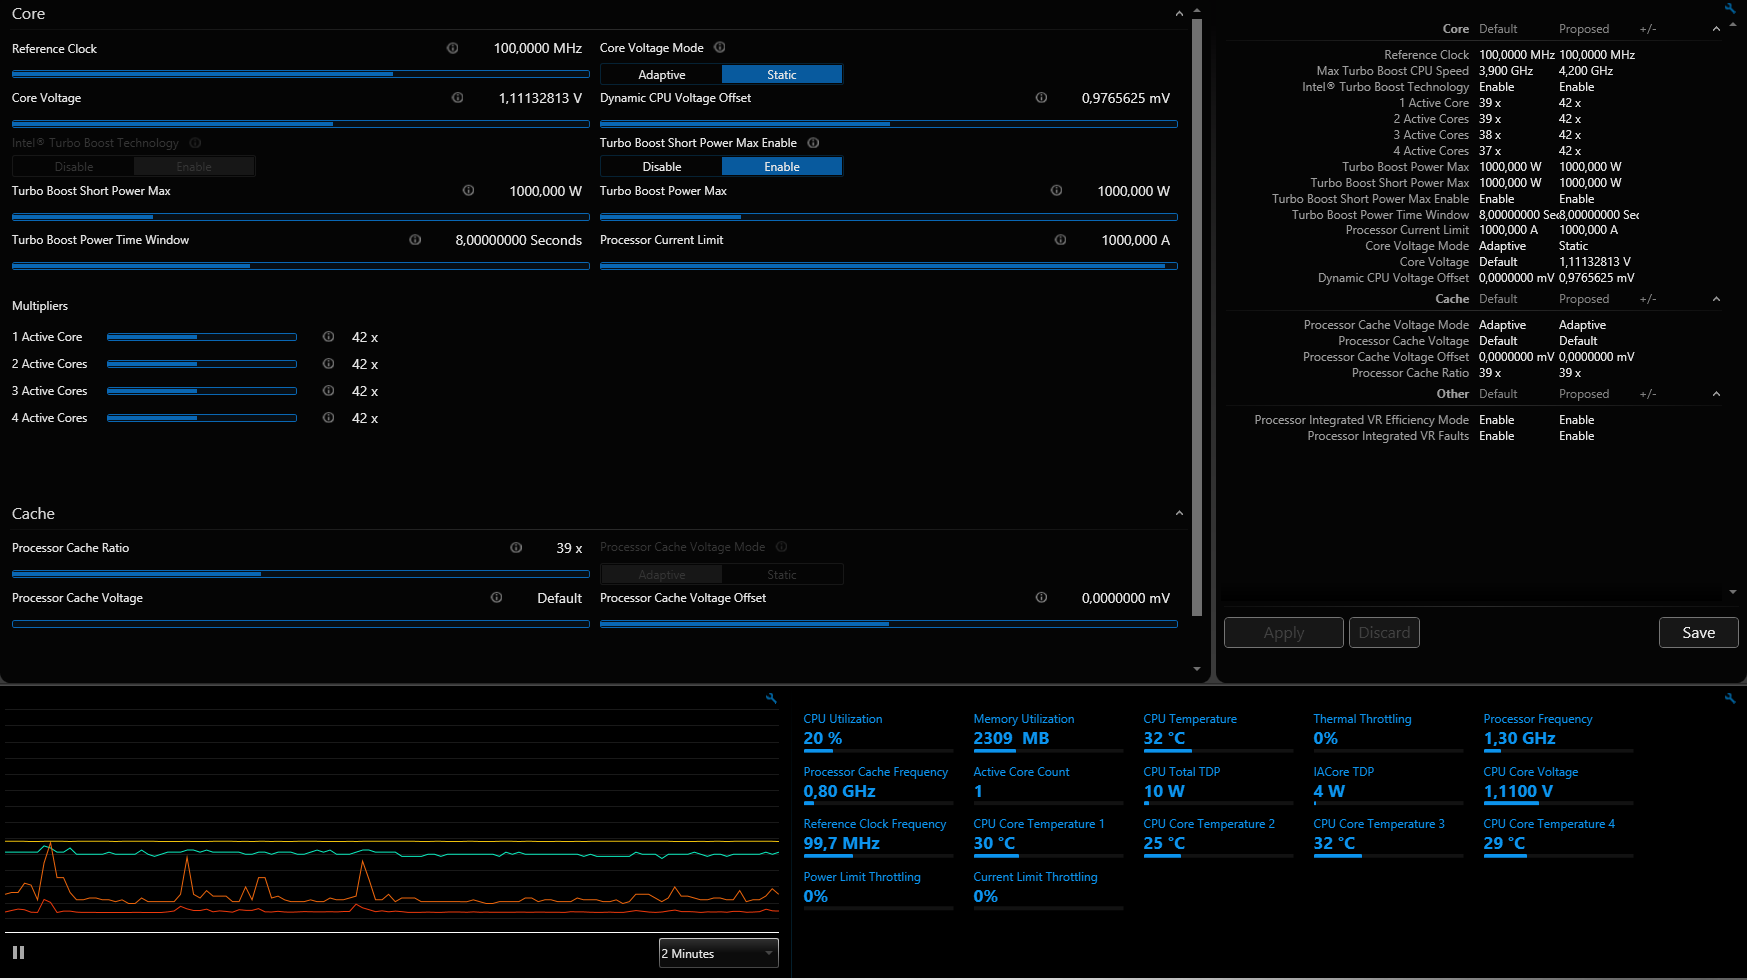Collapse the Core section

(x=1179, y=14)
